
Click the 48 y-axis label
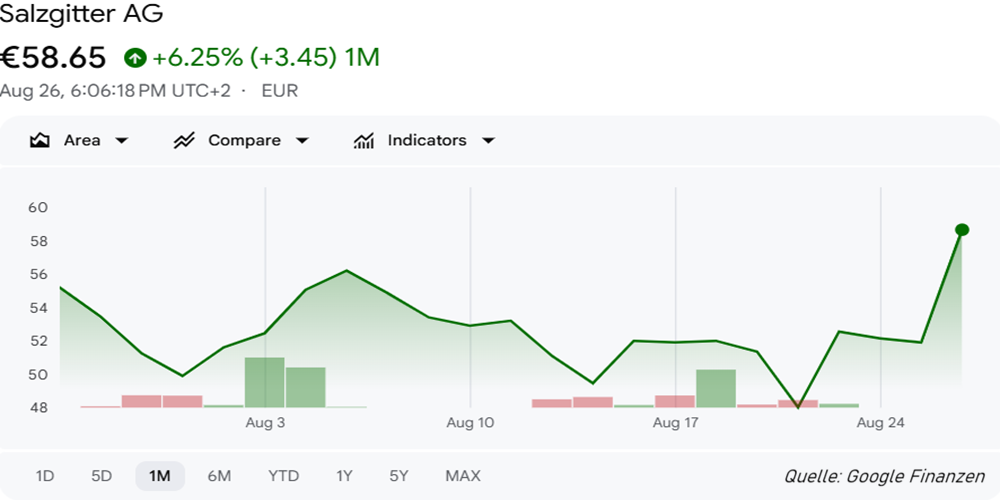tap(38, 408)
